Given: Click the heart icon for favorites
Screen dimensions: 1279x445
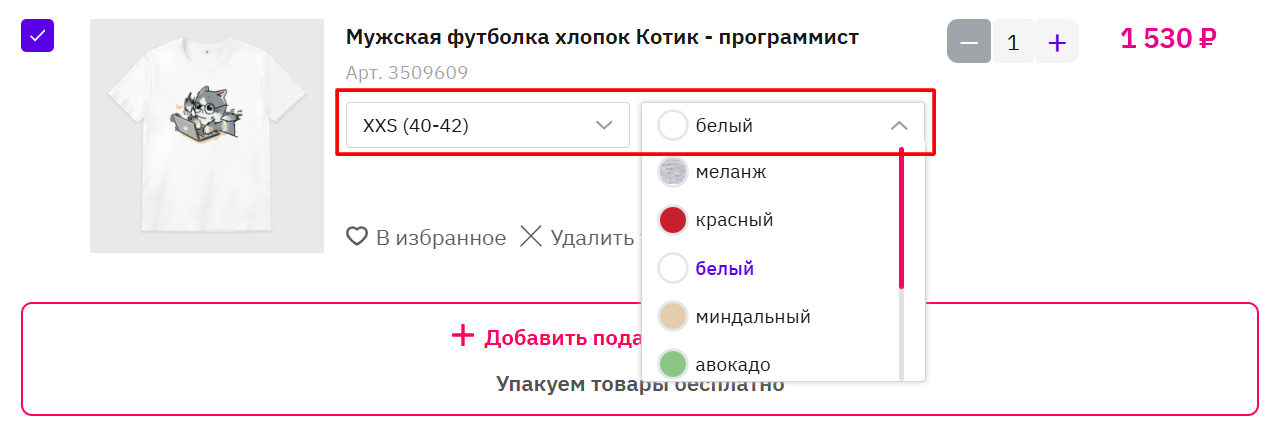Looking at the screenshot, I should point(357,237).
